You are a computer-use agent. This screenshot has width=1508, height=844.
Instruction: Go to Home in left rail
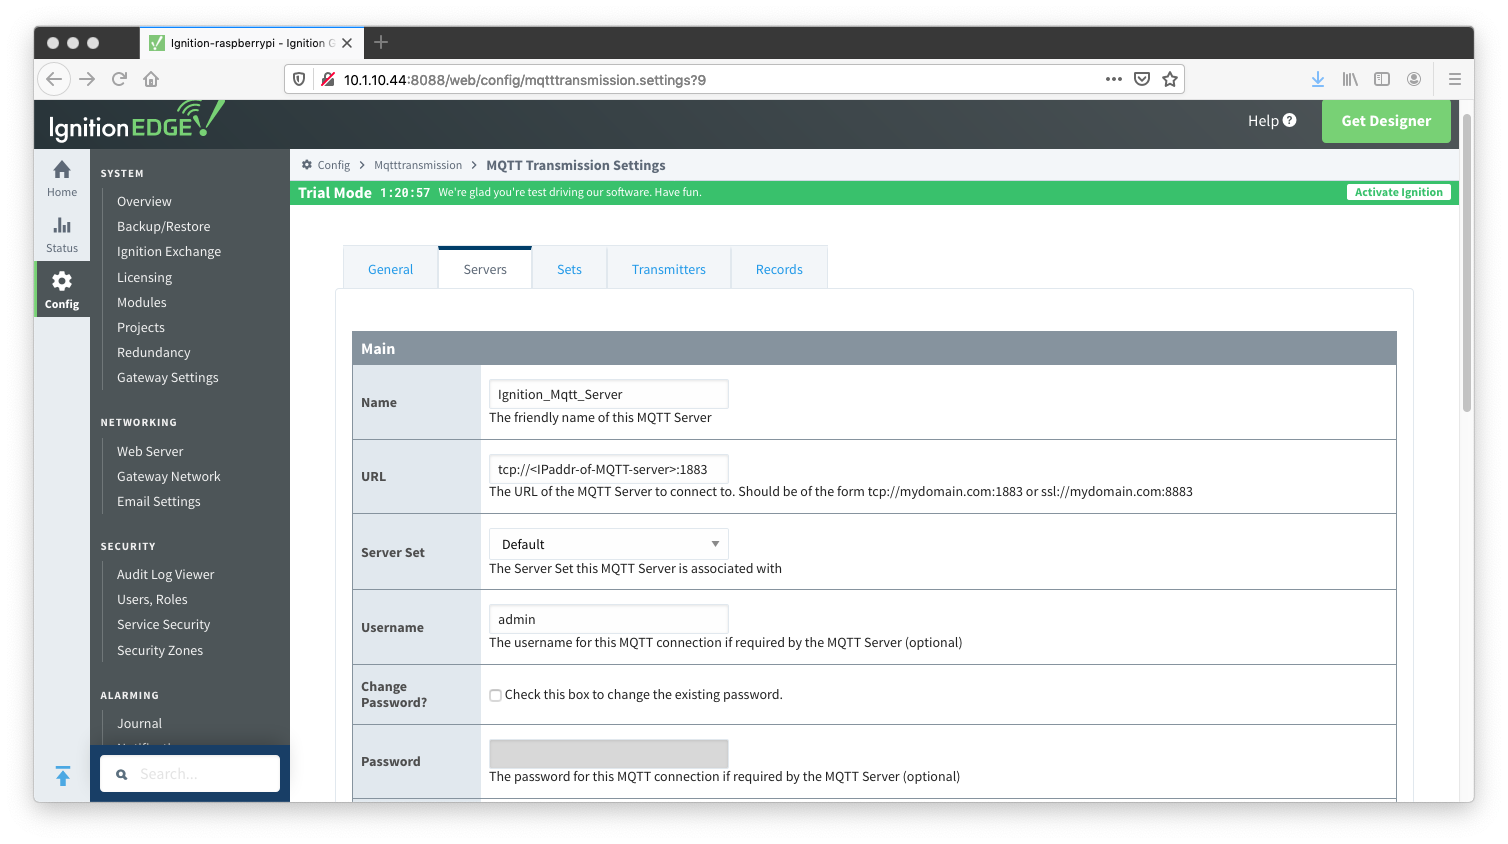62,178
